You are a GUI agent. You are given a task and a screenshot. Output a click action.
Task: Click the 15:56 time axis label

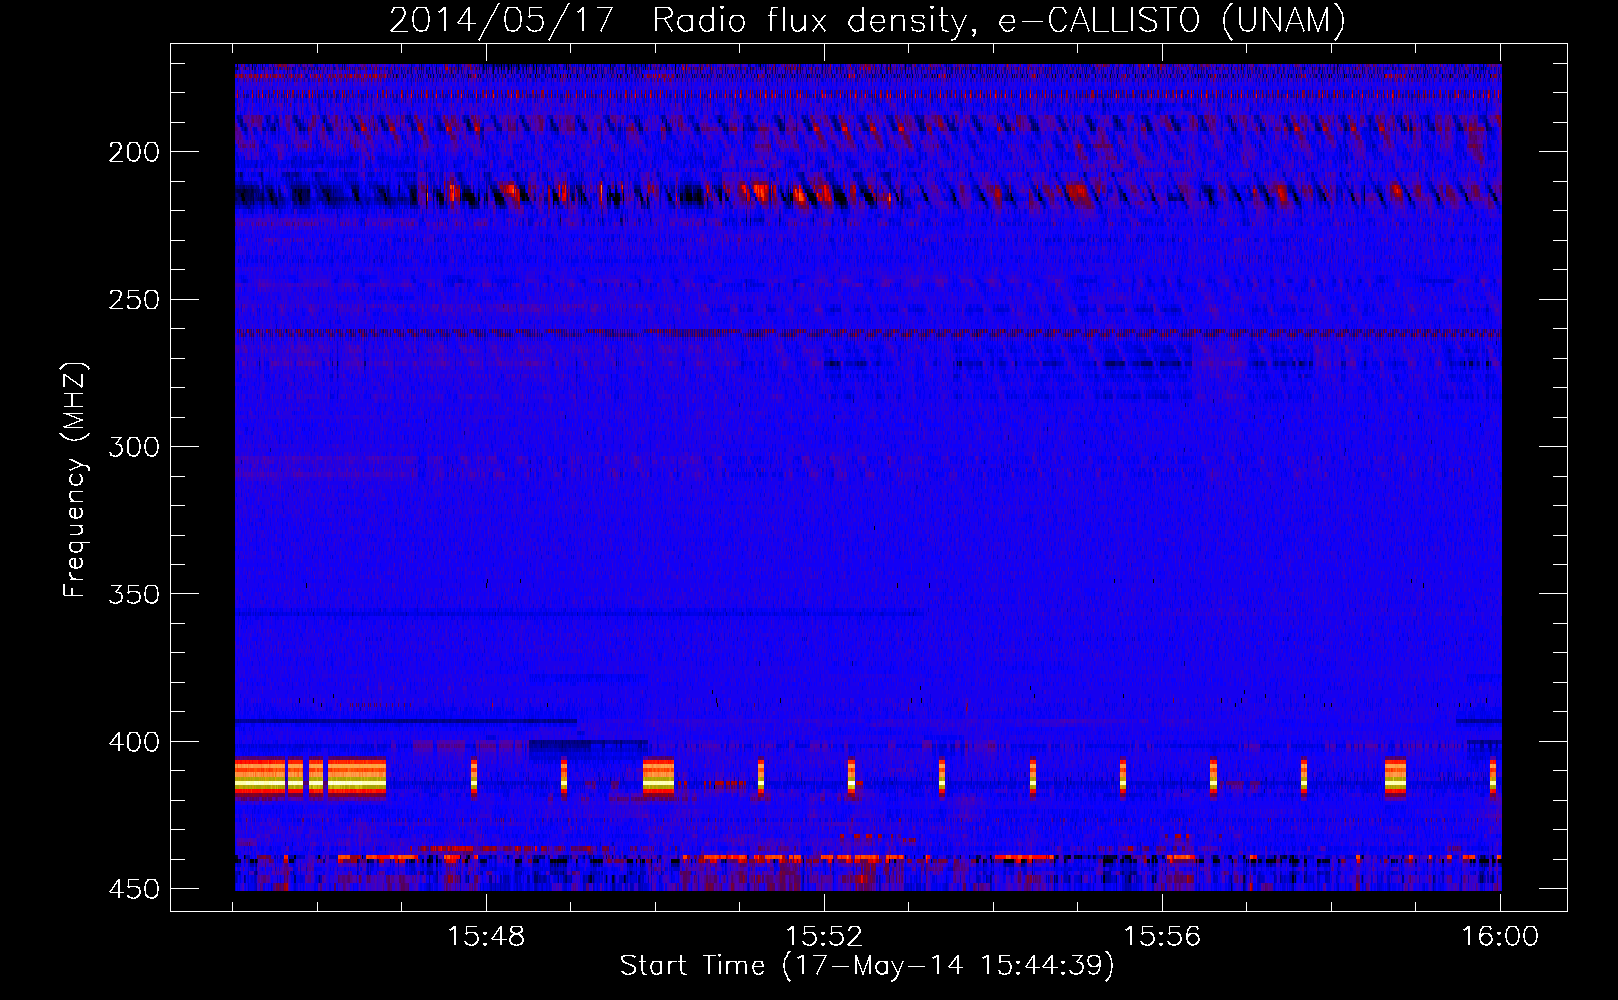tap(1162, 937)
